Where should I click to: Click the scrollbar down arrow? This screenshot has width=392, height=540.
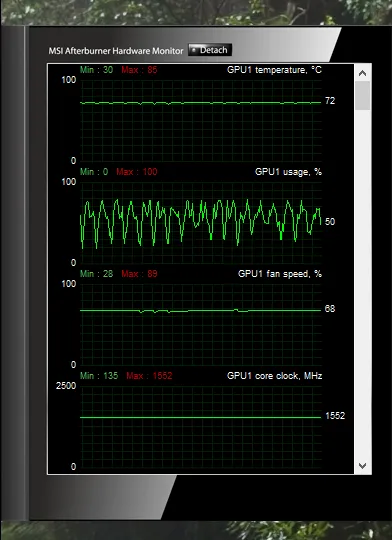click(x=362, y=466)
